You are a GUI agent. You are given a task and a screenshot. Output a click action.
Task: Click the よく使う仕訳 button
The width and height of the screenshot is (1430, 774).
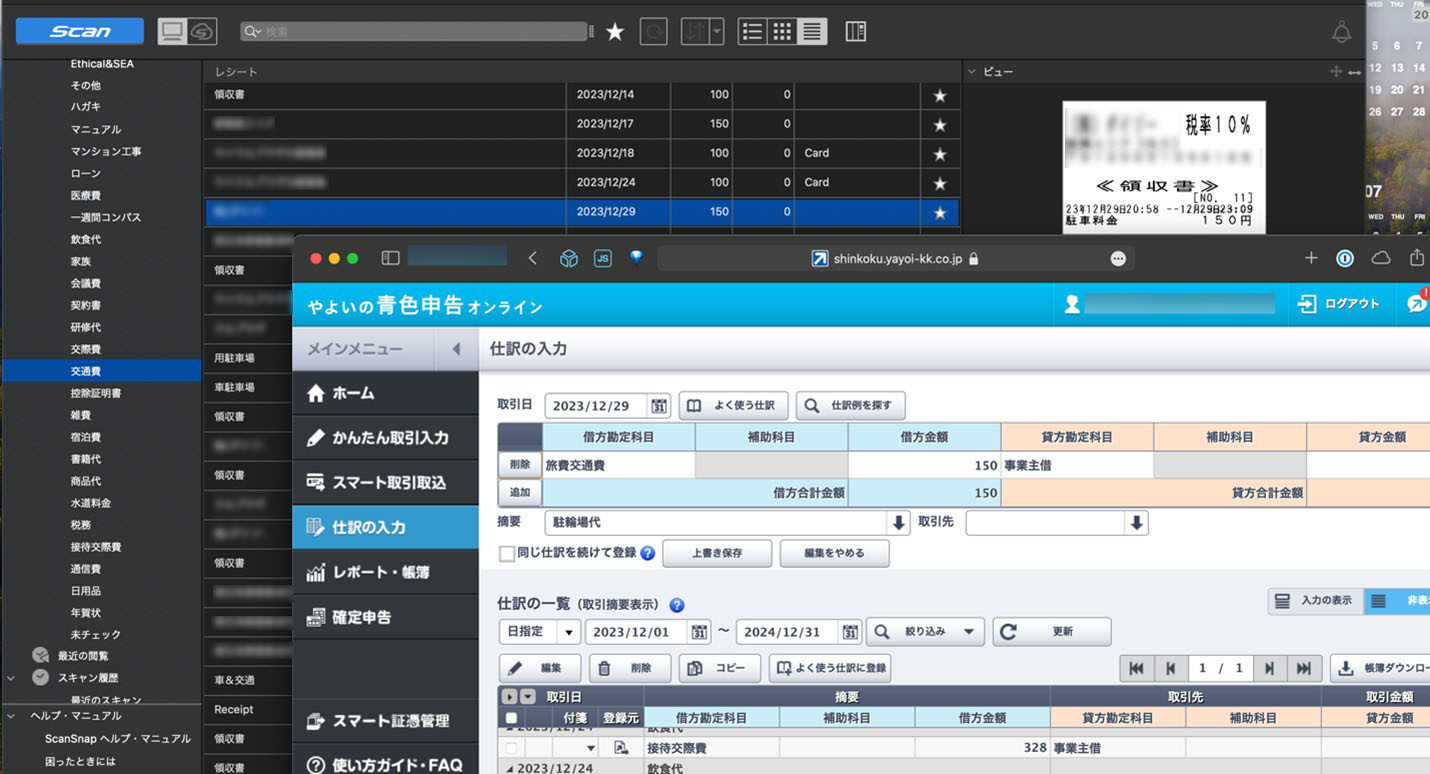point(734,405)
